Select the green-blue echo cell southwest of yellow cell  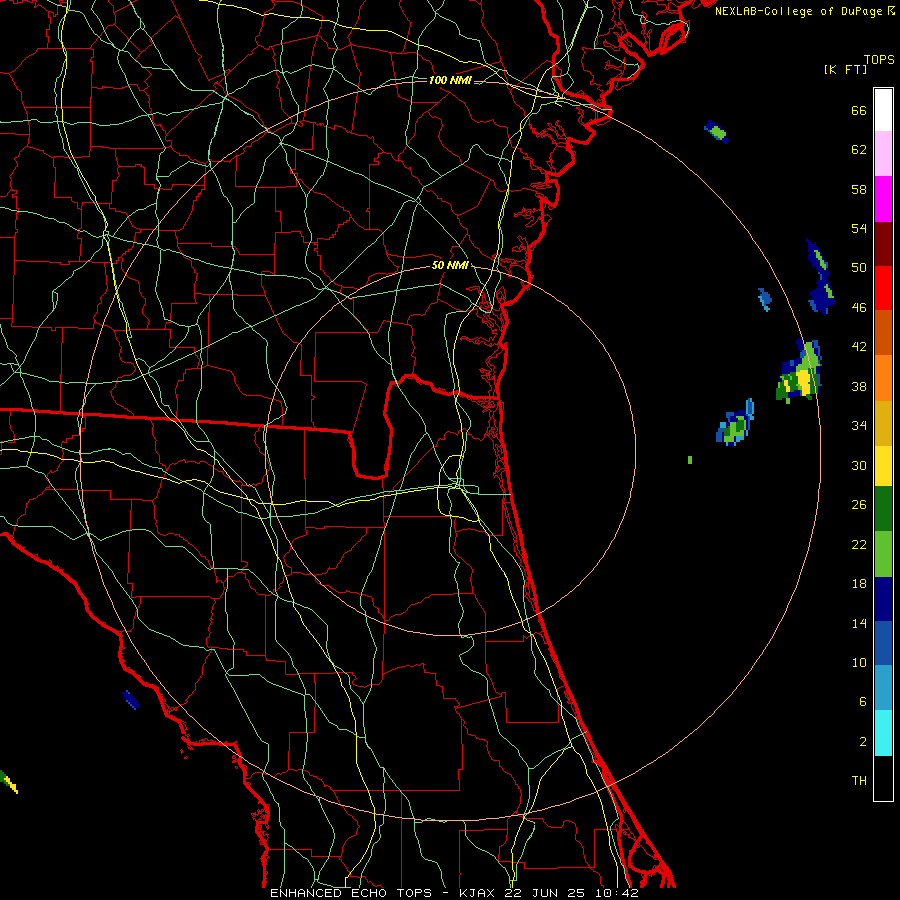click(x=735, y=423)
